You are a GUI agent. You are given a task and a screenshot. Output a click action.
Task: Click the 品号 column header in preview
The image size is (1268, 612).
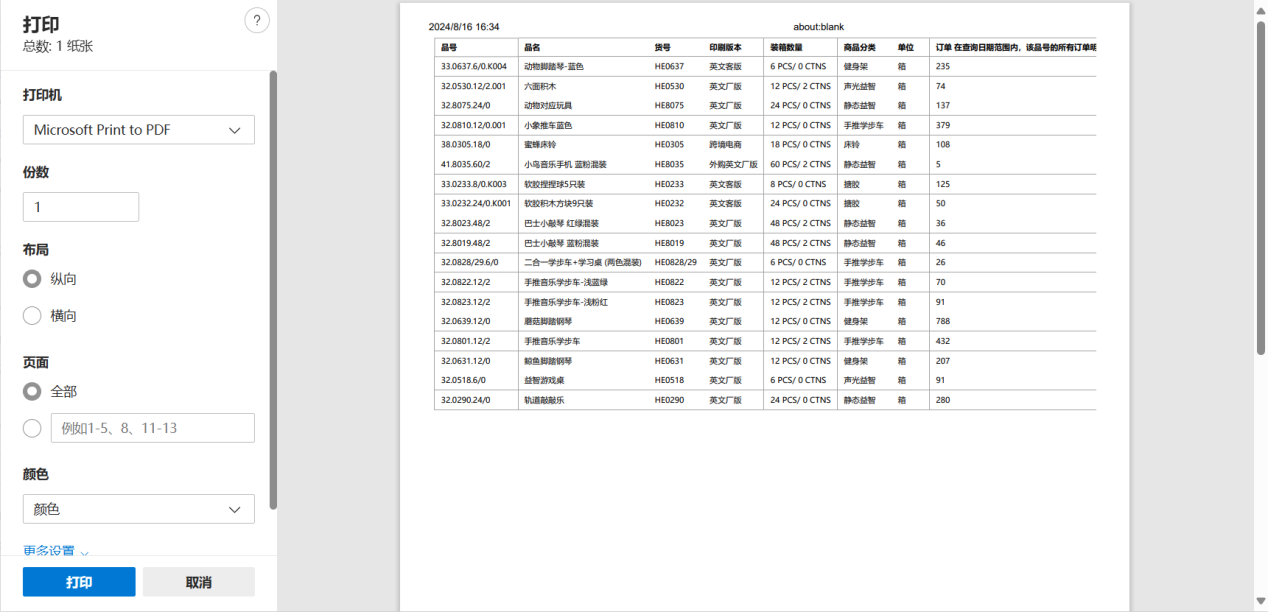(449, 47)
